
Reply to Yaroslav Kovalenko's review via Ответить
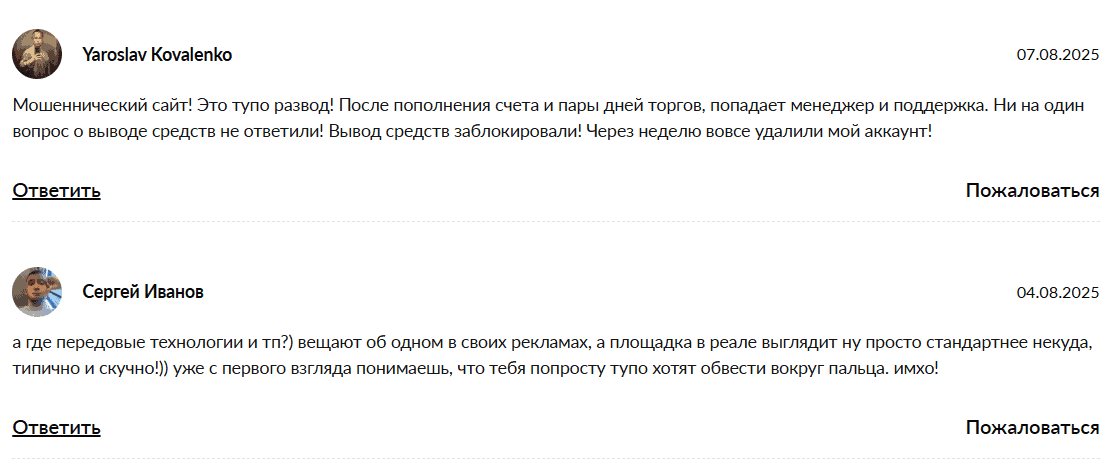point(56,190)
